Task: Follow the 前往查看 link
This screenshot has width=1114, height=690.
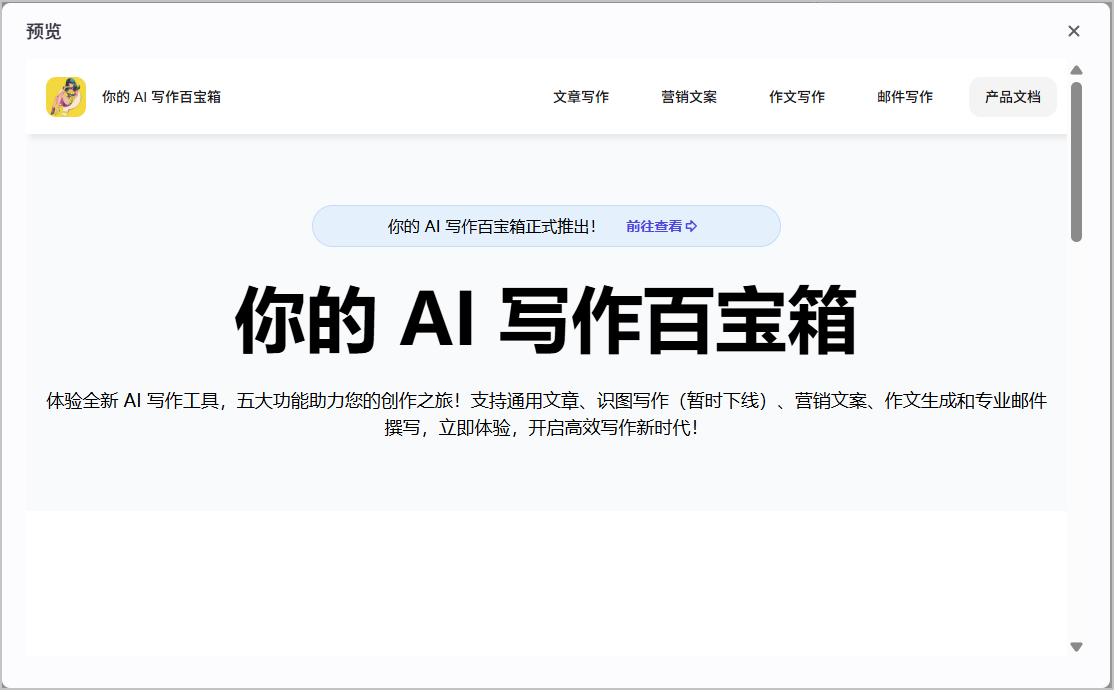Action: point(654,226)
